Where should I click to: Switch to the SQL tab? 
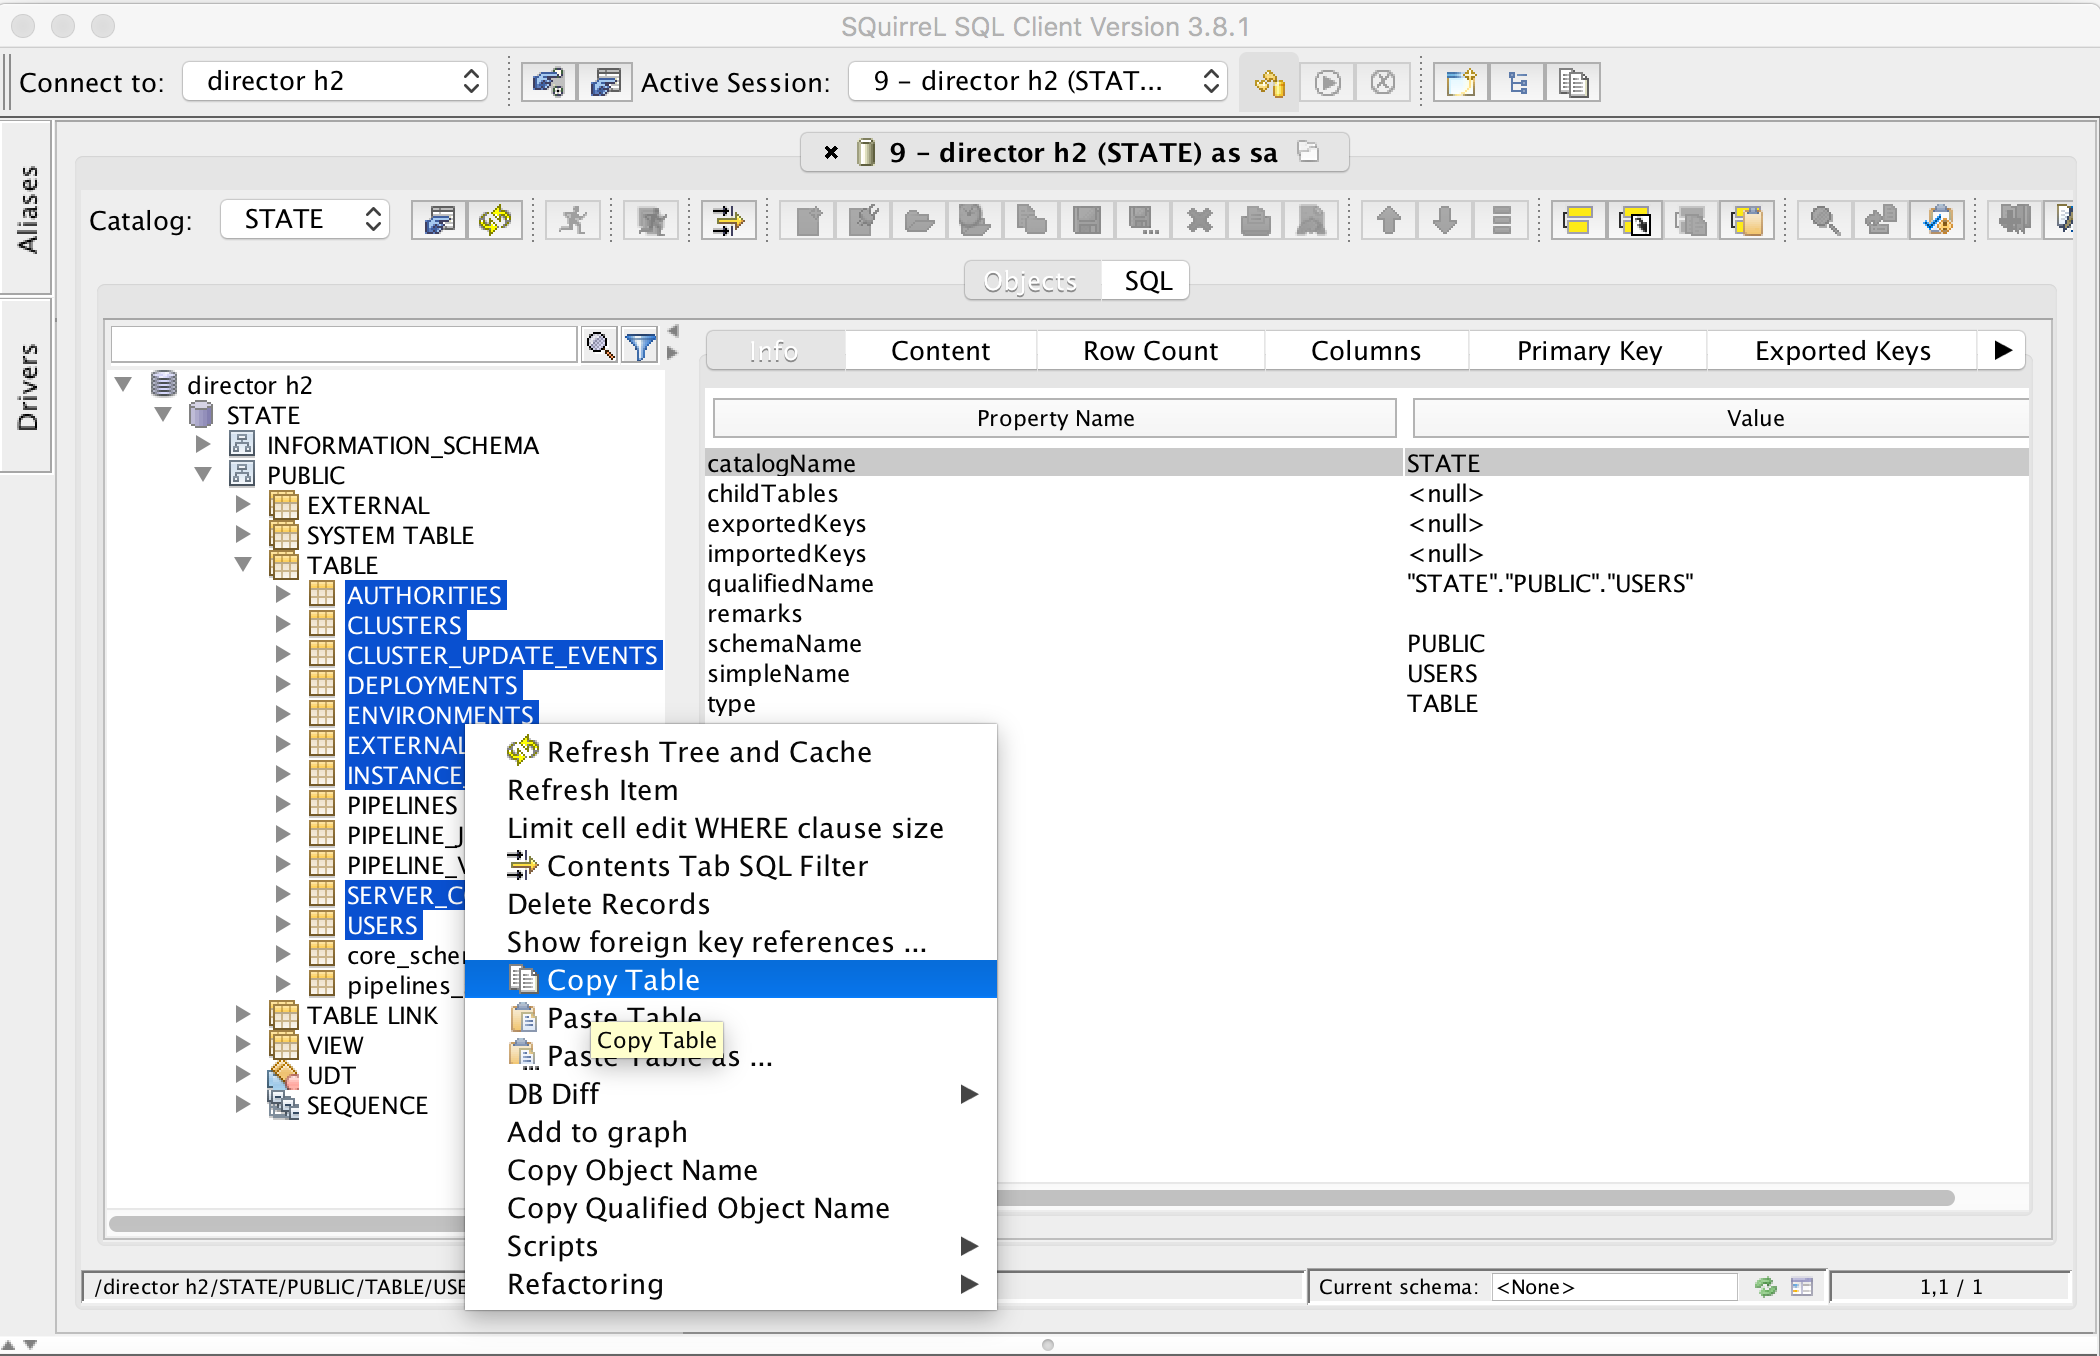(x=1147, y=281)
